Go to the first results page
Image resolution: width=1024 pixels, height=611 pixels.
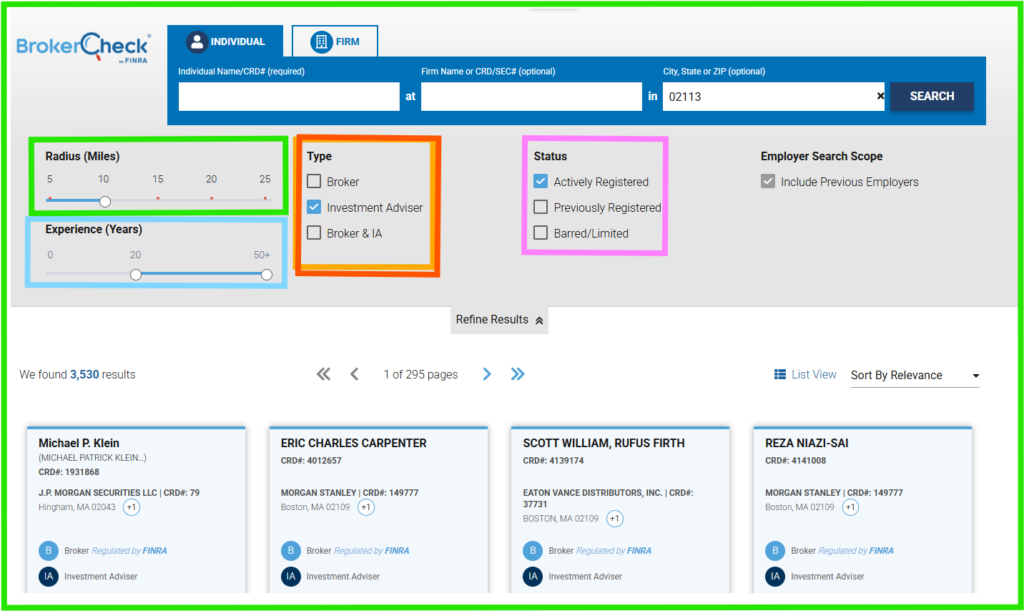pos(323,374)
